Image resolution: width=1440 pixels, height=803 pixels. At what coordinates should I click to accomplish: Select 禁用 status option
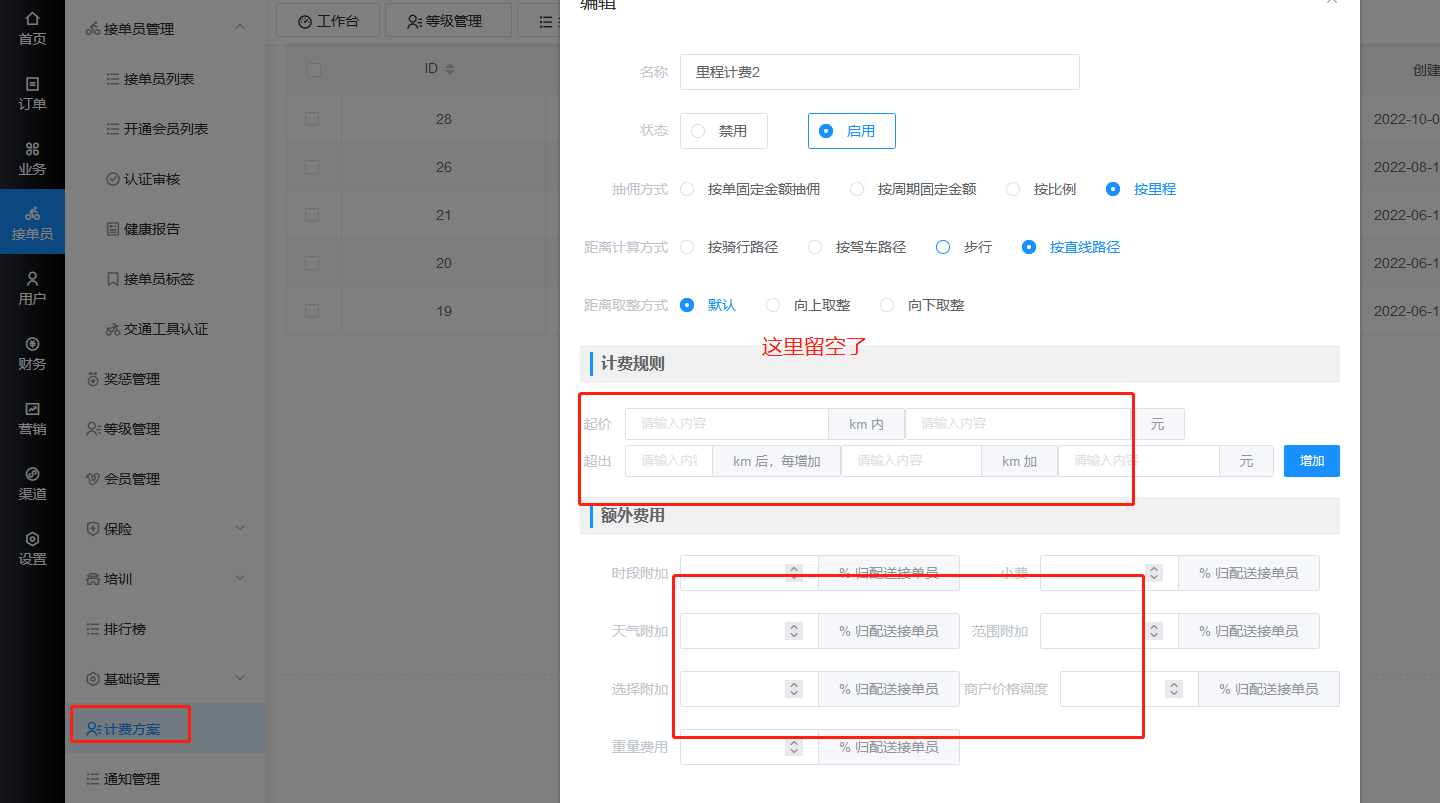click(x=723, y=131)
